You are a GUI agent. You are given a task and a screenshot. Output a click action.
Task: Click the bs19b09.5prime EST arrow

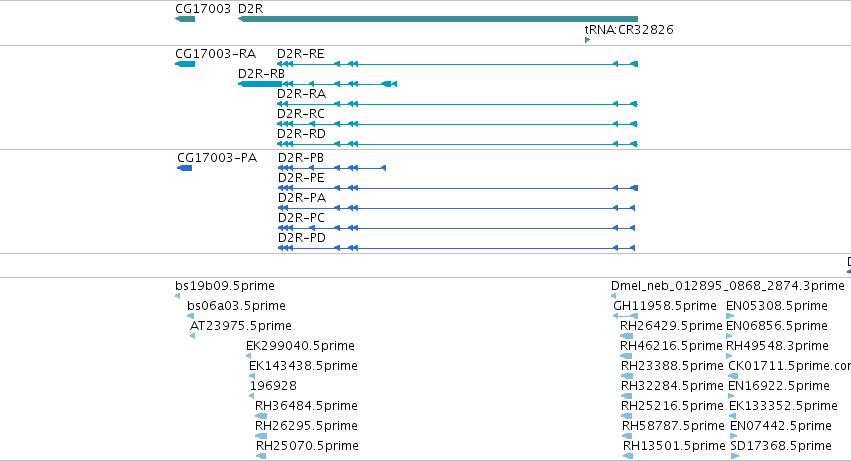coord(177,296)
